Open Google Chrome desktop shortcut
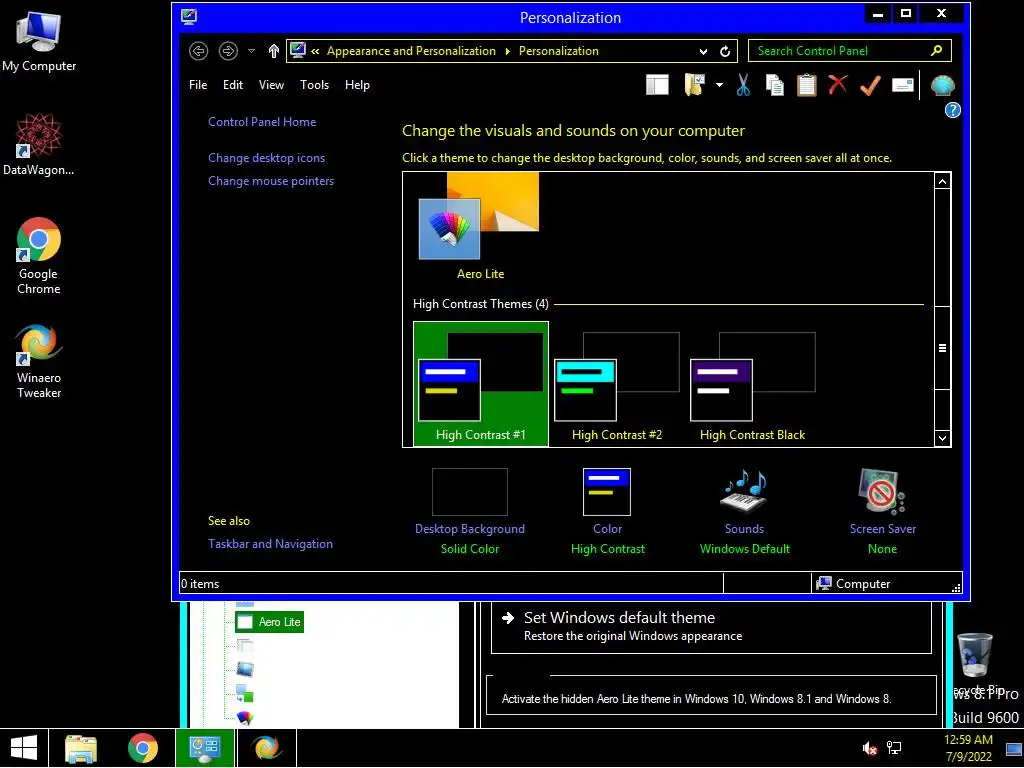Viewport: 1024px width, 768px height. pyautogui.click(x=39, y=257)
